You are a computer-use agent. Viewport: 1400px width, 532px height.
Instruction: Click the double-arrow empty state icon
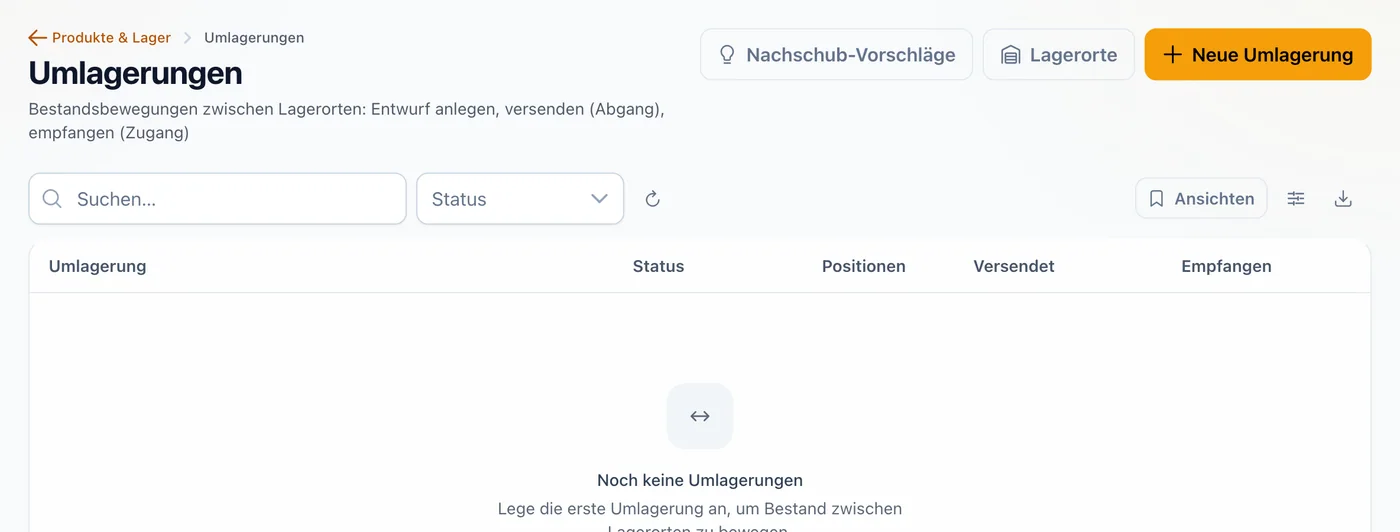tap(700, 416)
